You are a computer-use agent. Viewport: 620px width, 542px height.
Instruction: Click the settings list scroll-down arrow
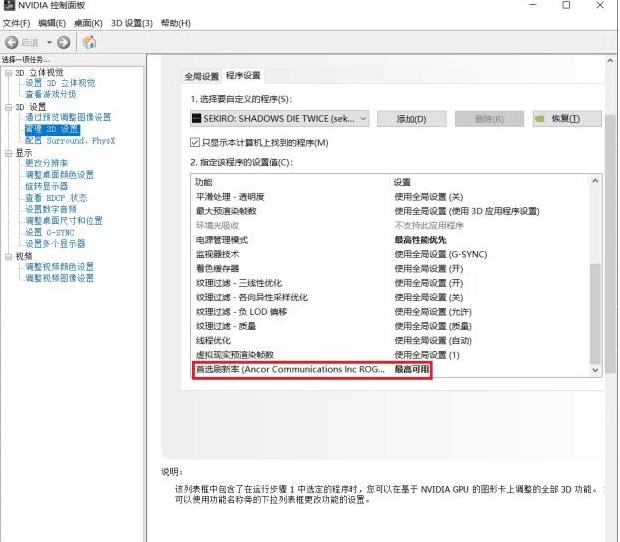tap(595, 370)
